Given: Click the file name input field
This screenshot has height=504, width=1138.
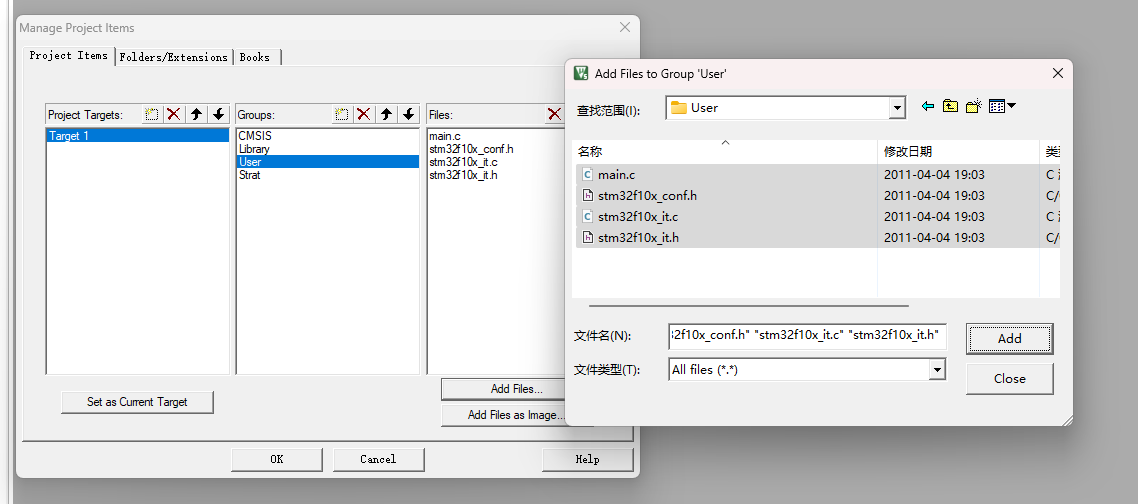Looking at the screenshot, I should (x=806, y=336).
